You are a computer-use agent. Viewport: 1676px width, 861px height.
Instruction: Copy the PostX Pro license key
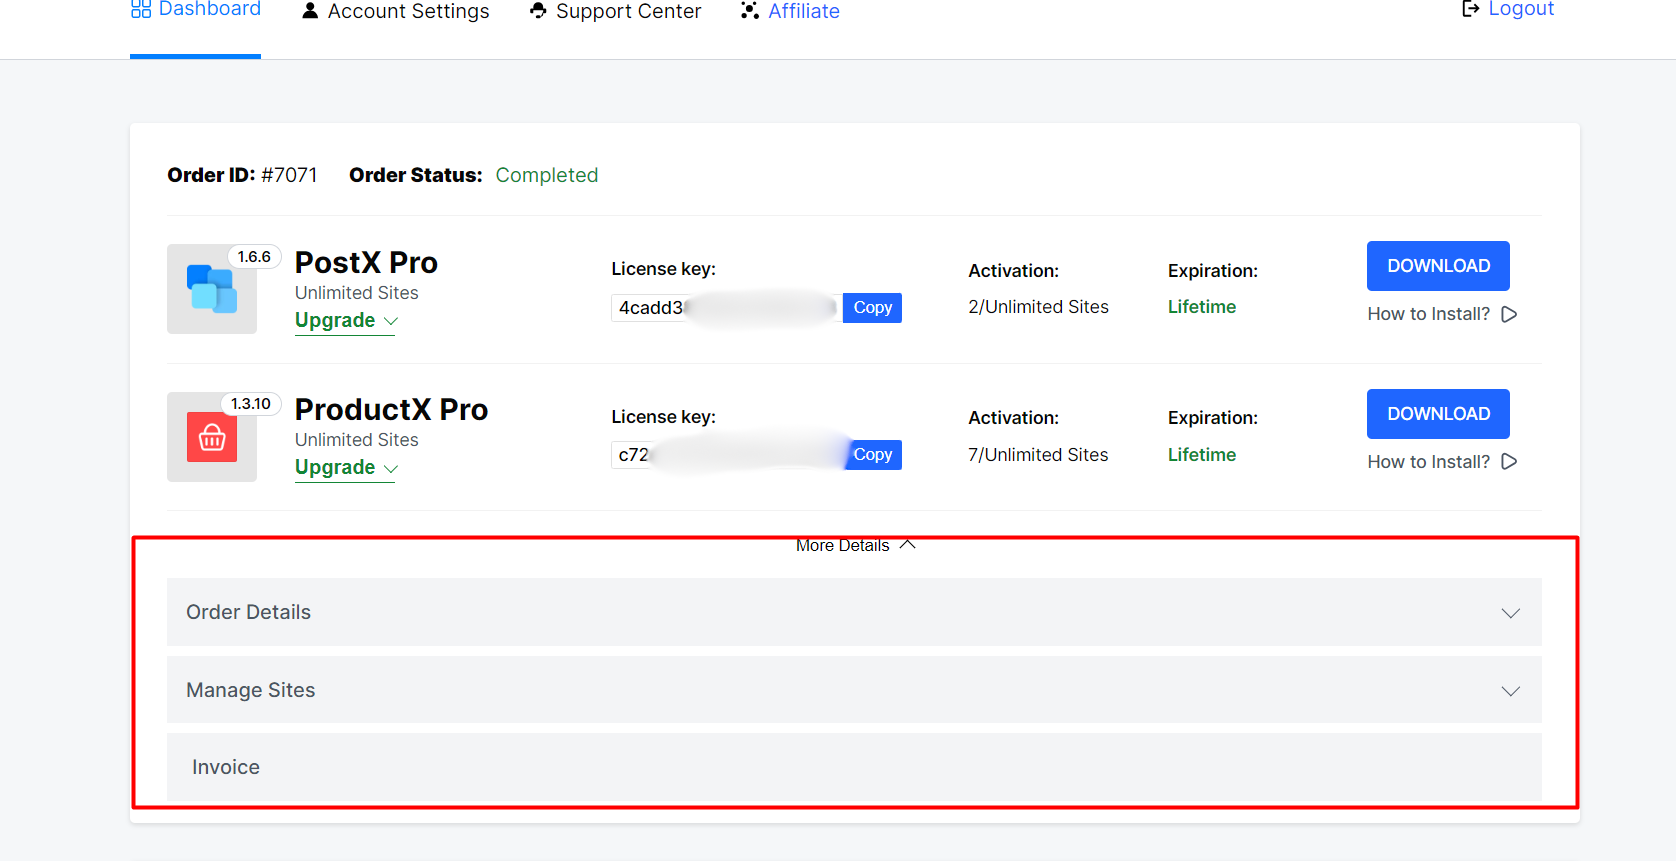coord(872,308)
